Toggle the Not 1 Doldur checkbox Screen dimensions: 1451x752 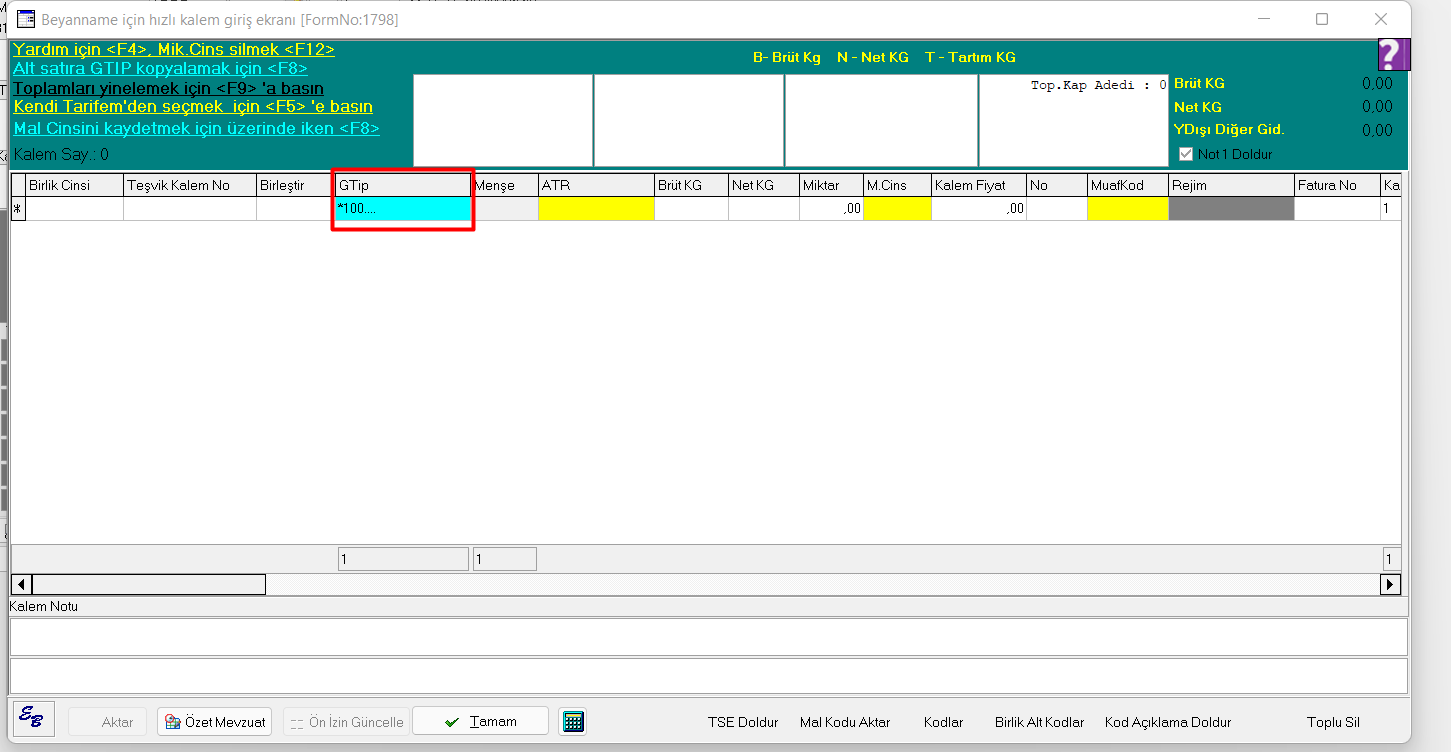1186,154
